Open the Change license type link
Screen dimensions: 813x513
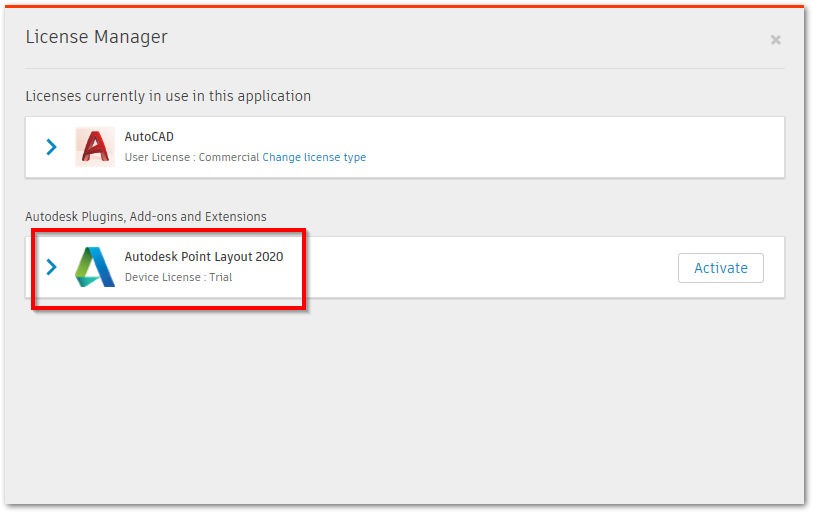pos(314,157)
